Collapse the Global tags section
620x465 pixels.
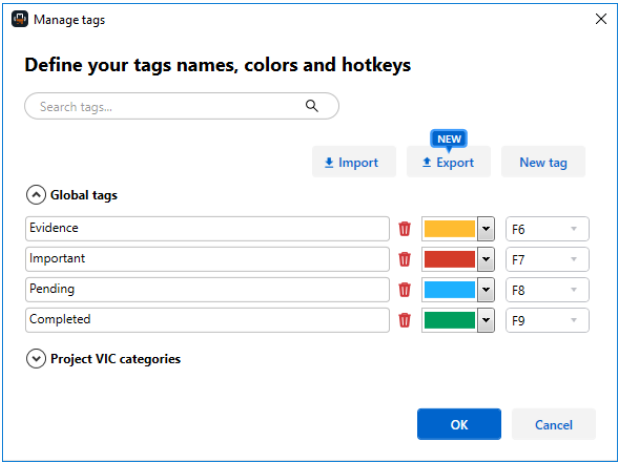pos(36,195)
